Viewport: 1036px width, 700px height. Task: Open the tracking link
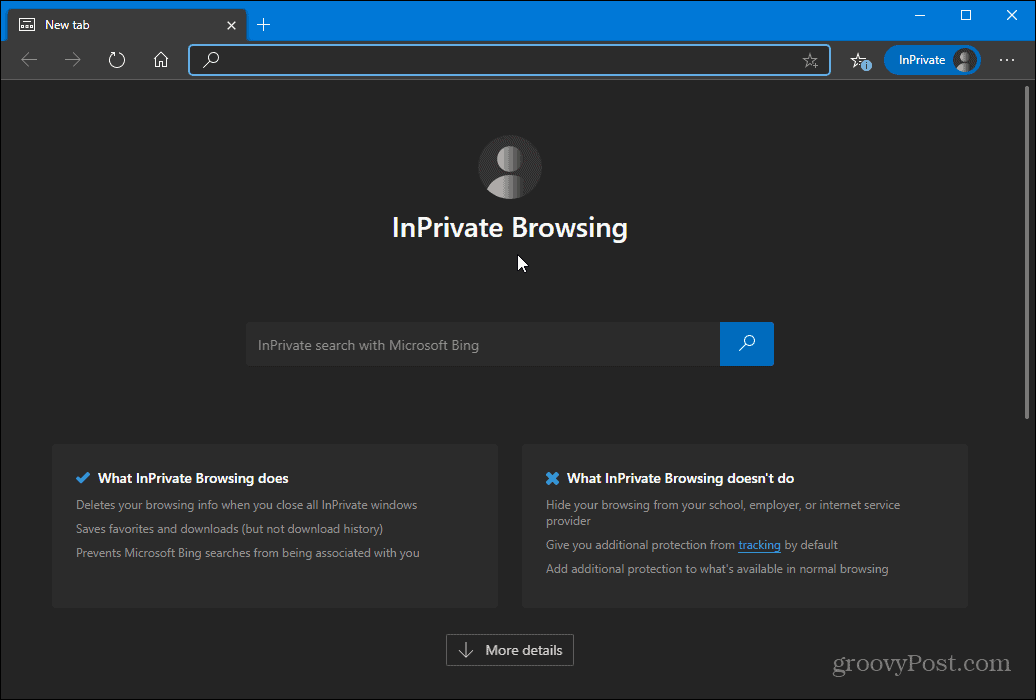759,545
